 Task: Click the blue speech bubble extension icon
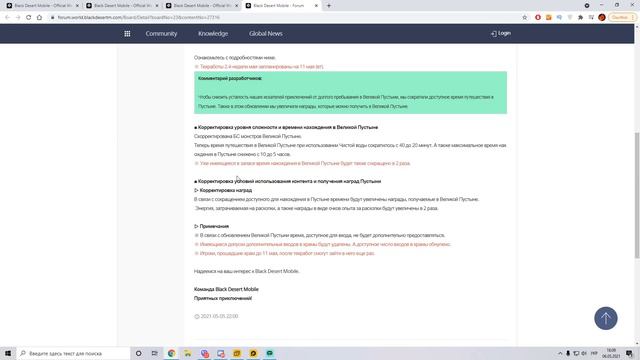click(x=559, y=18)
